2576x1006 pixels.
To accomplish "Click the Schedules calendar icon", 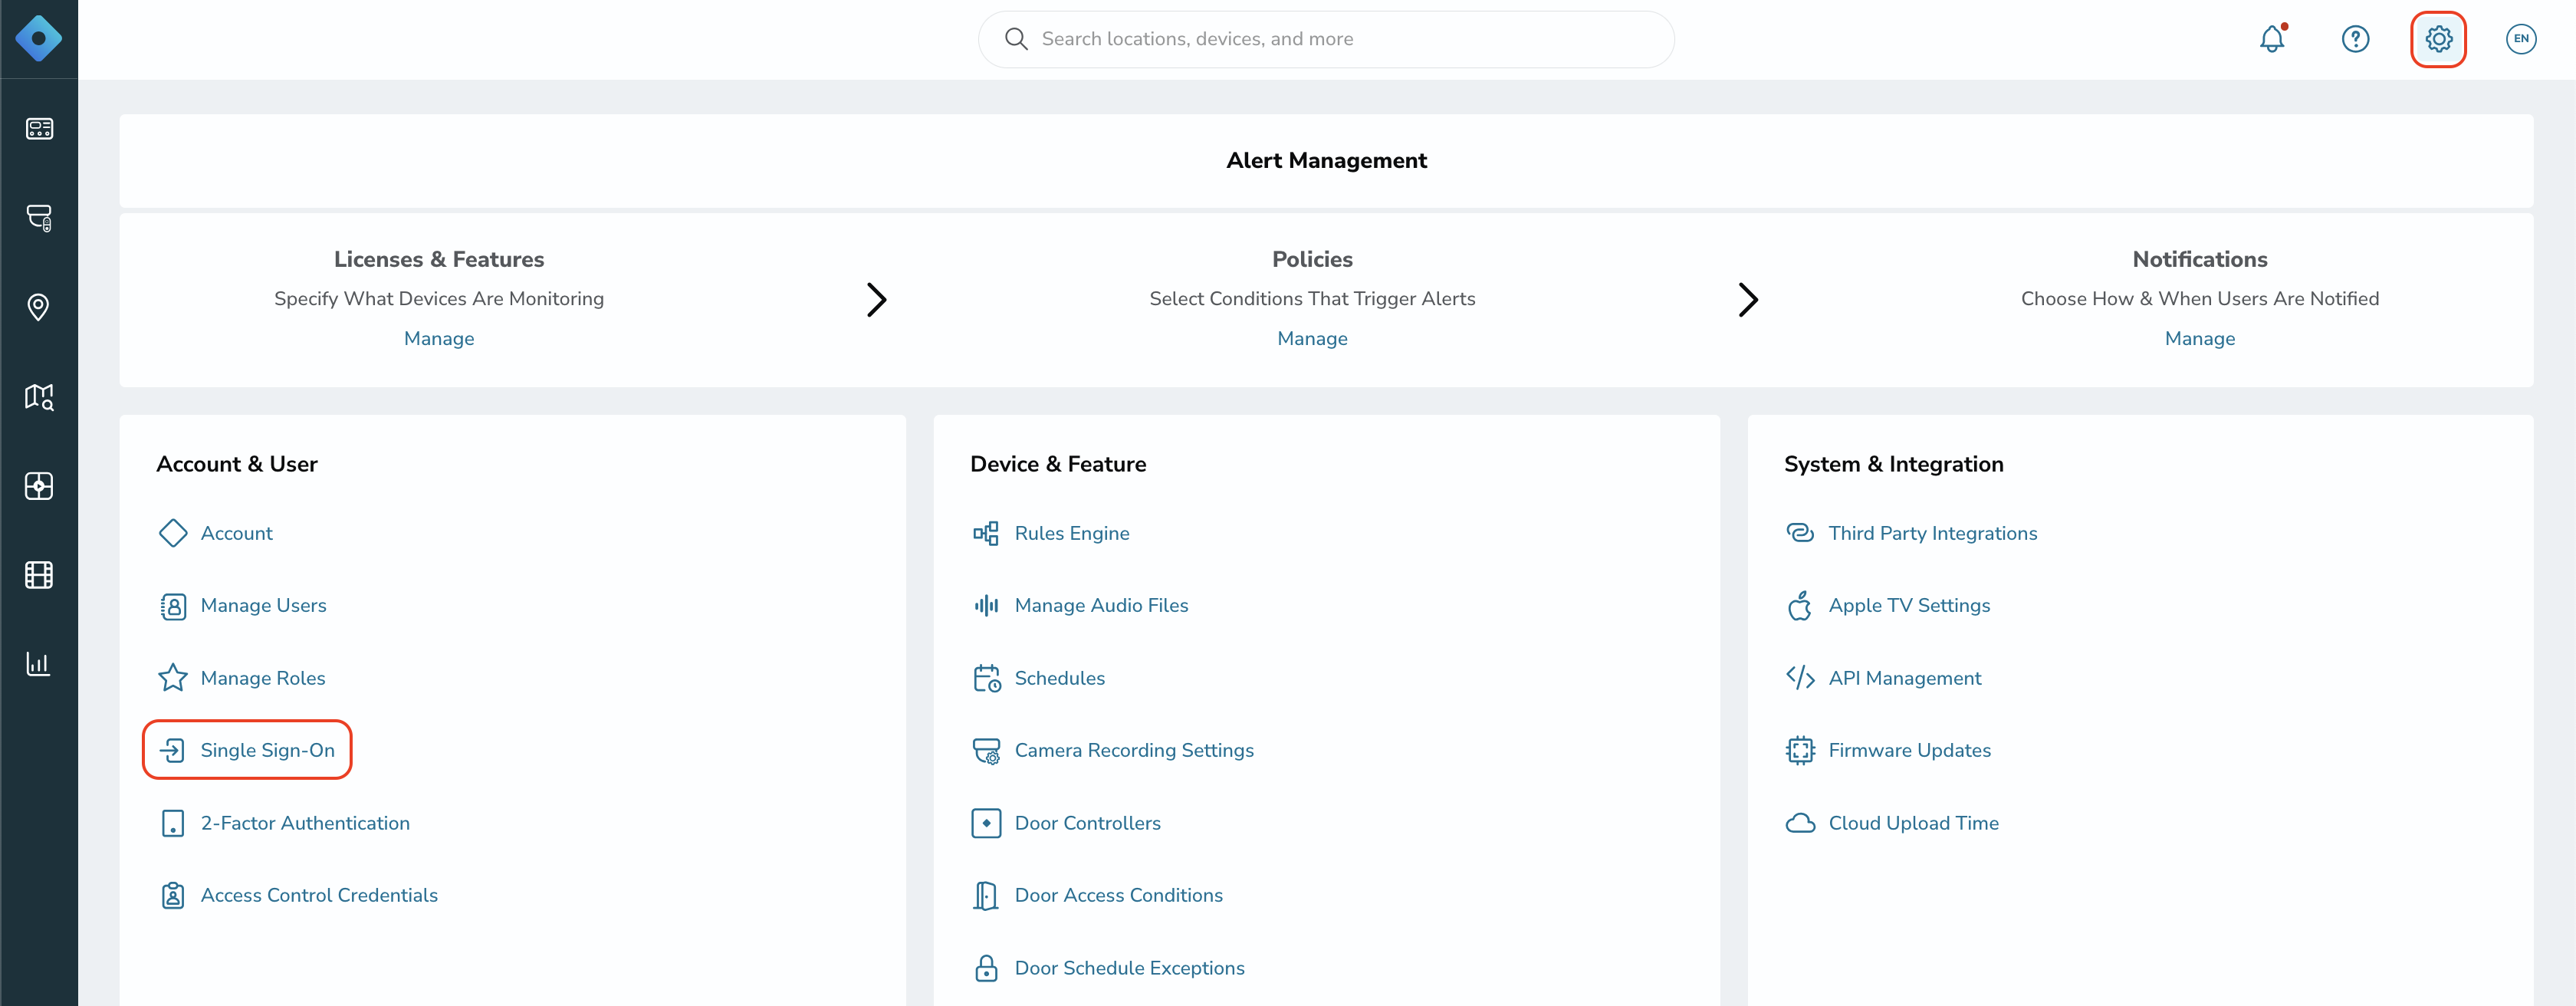I will point(987,678).
